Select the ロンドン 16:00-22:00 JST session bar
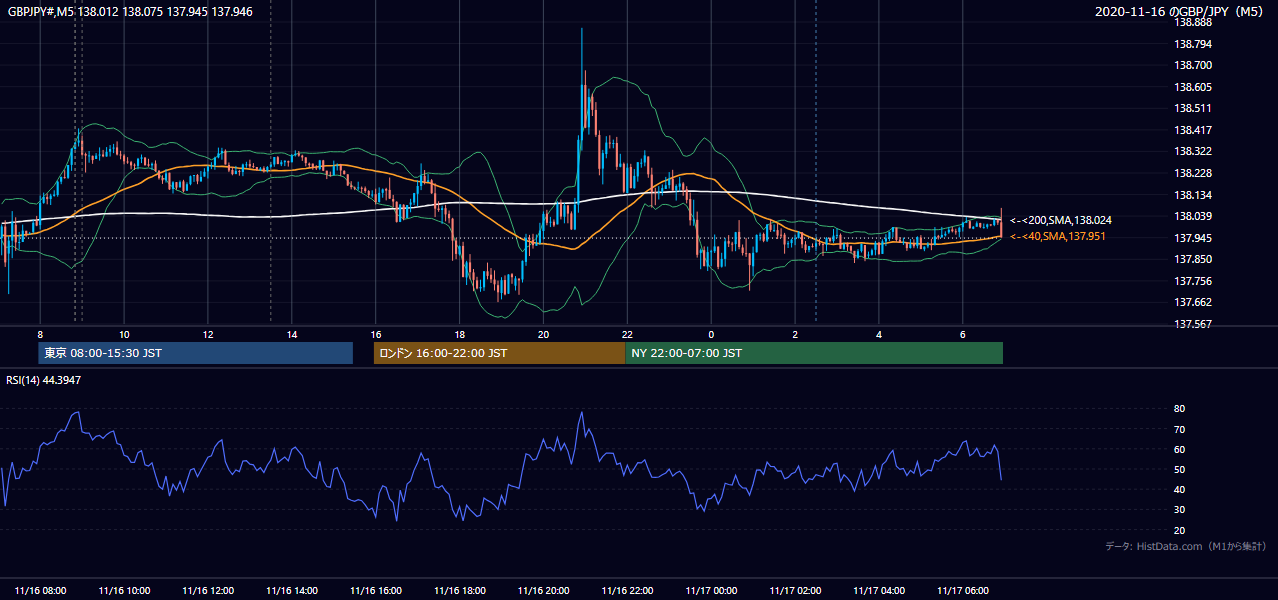1278x600 pixels. [499, 353]
